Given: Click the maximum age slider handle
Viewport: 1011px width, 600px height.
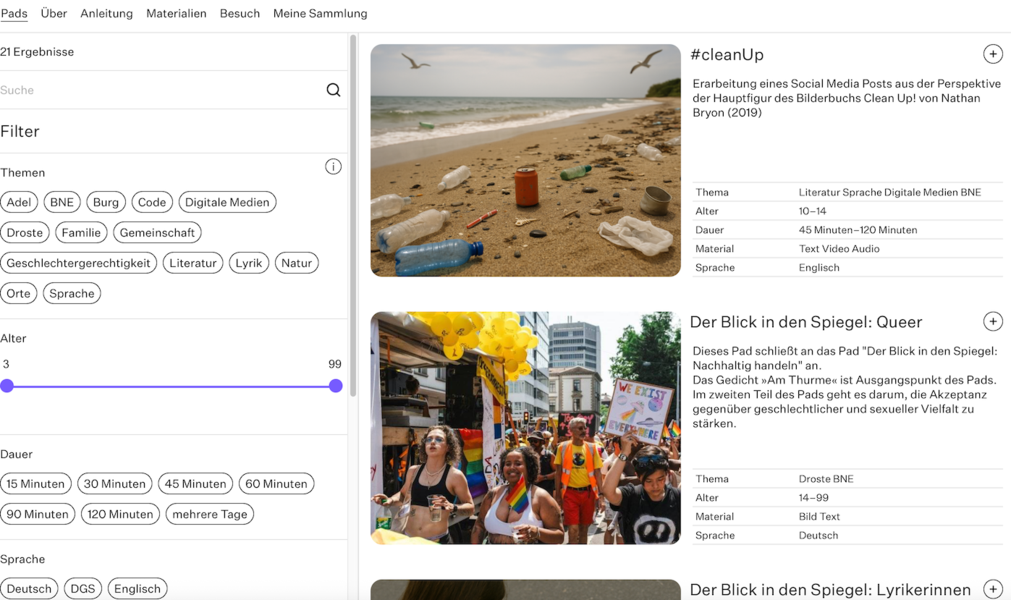Looking at the screenshot, I should 335,386.
